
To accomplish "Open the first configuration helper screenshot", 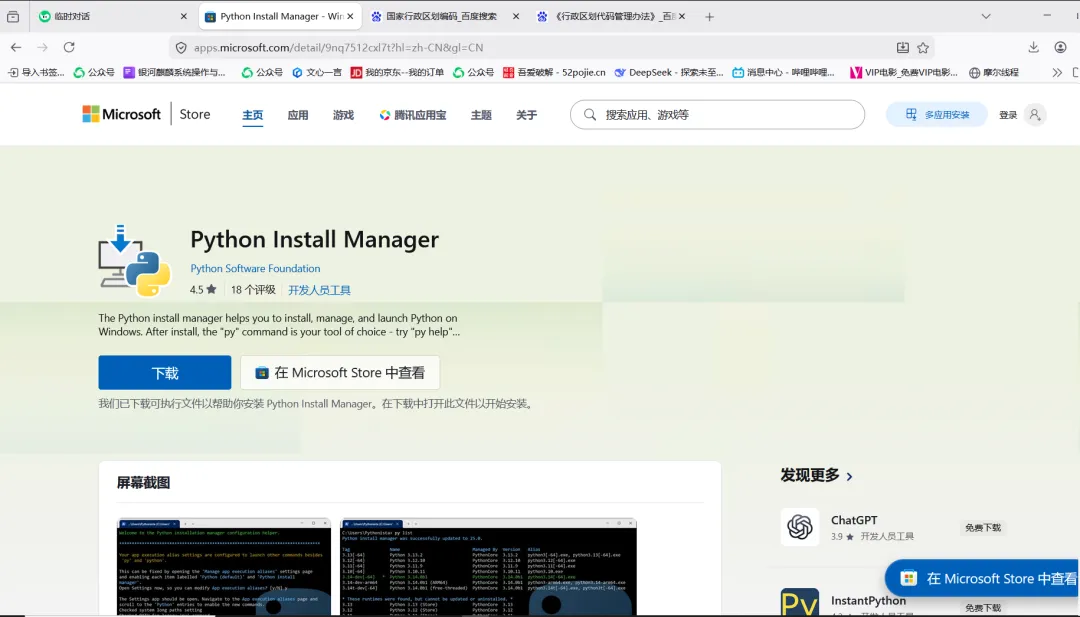I will [x=224, y=566].
